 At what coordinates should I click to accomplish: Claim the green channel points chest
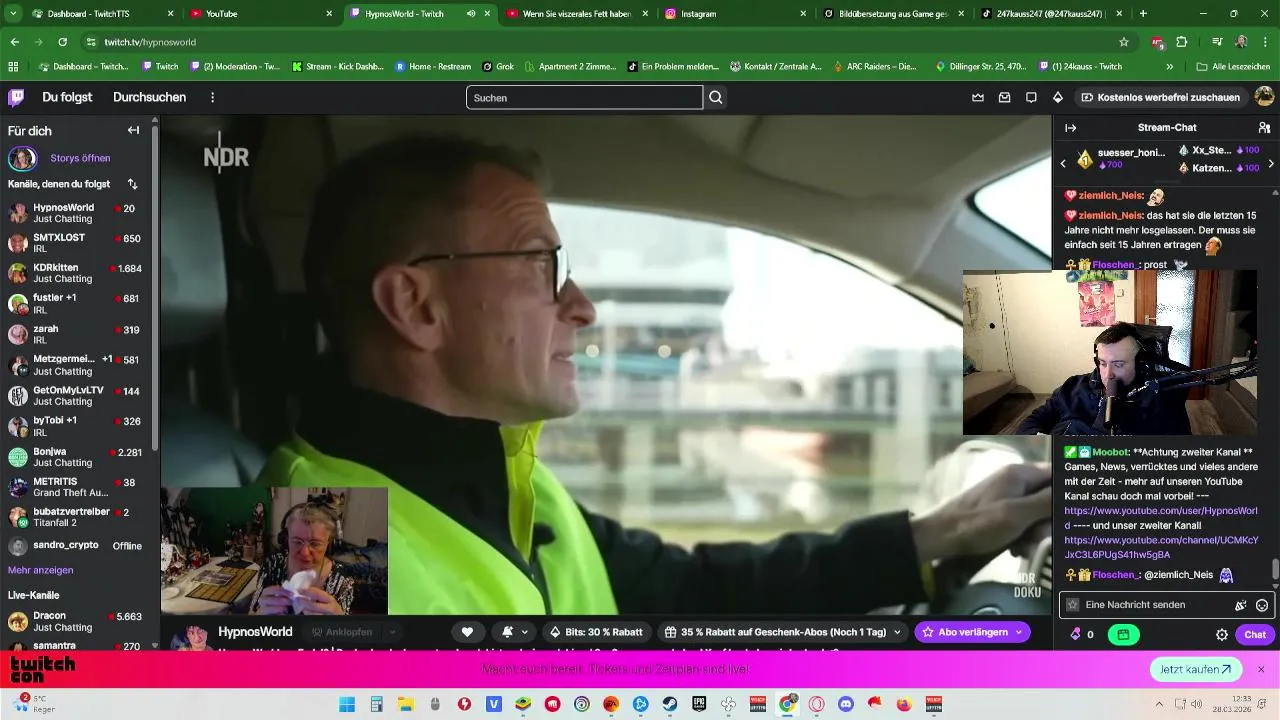[1123, 634]
